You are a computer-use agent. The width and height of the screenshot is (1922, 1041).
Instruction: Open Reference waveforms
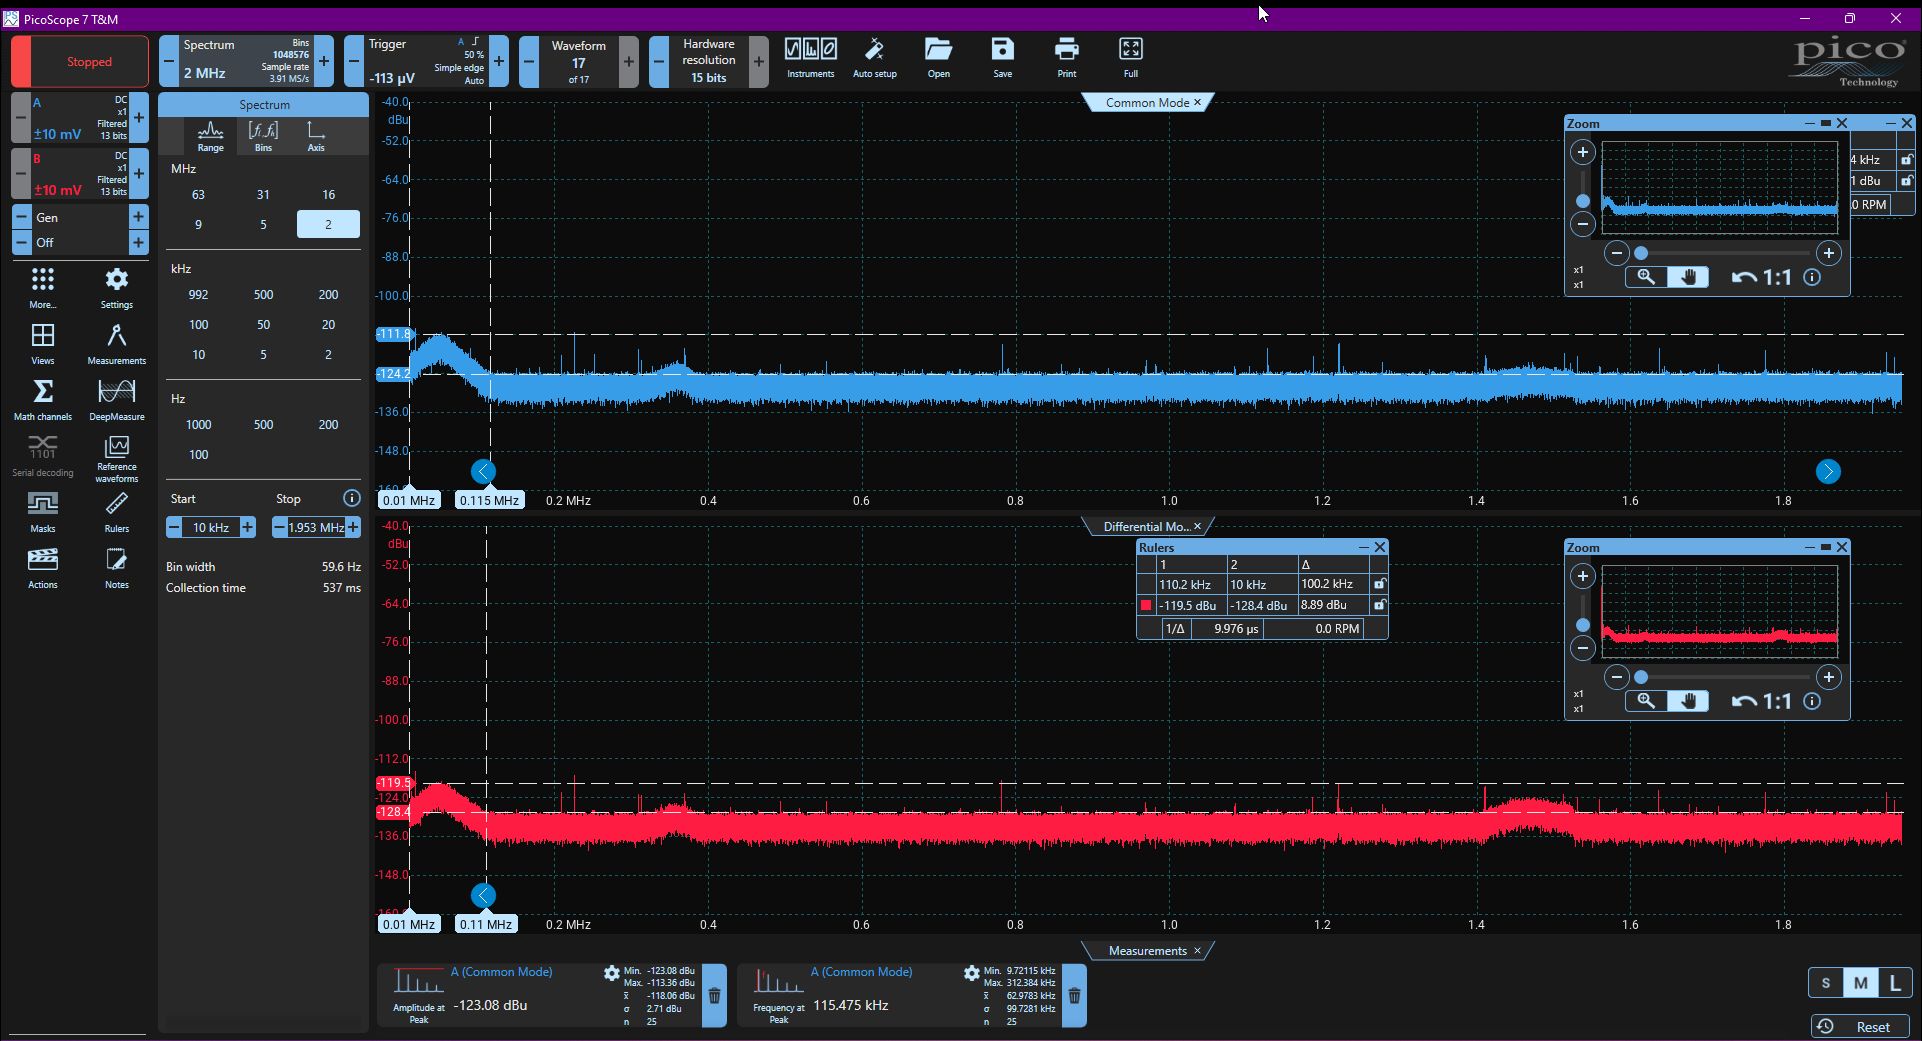coord(117,458)
